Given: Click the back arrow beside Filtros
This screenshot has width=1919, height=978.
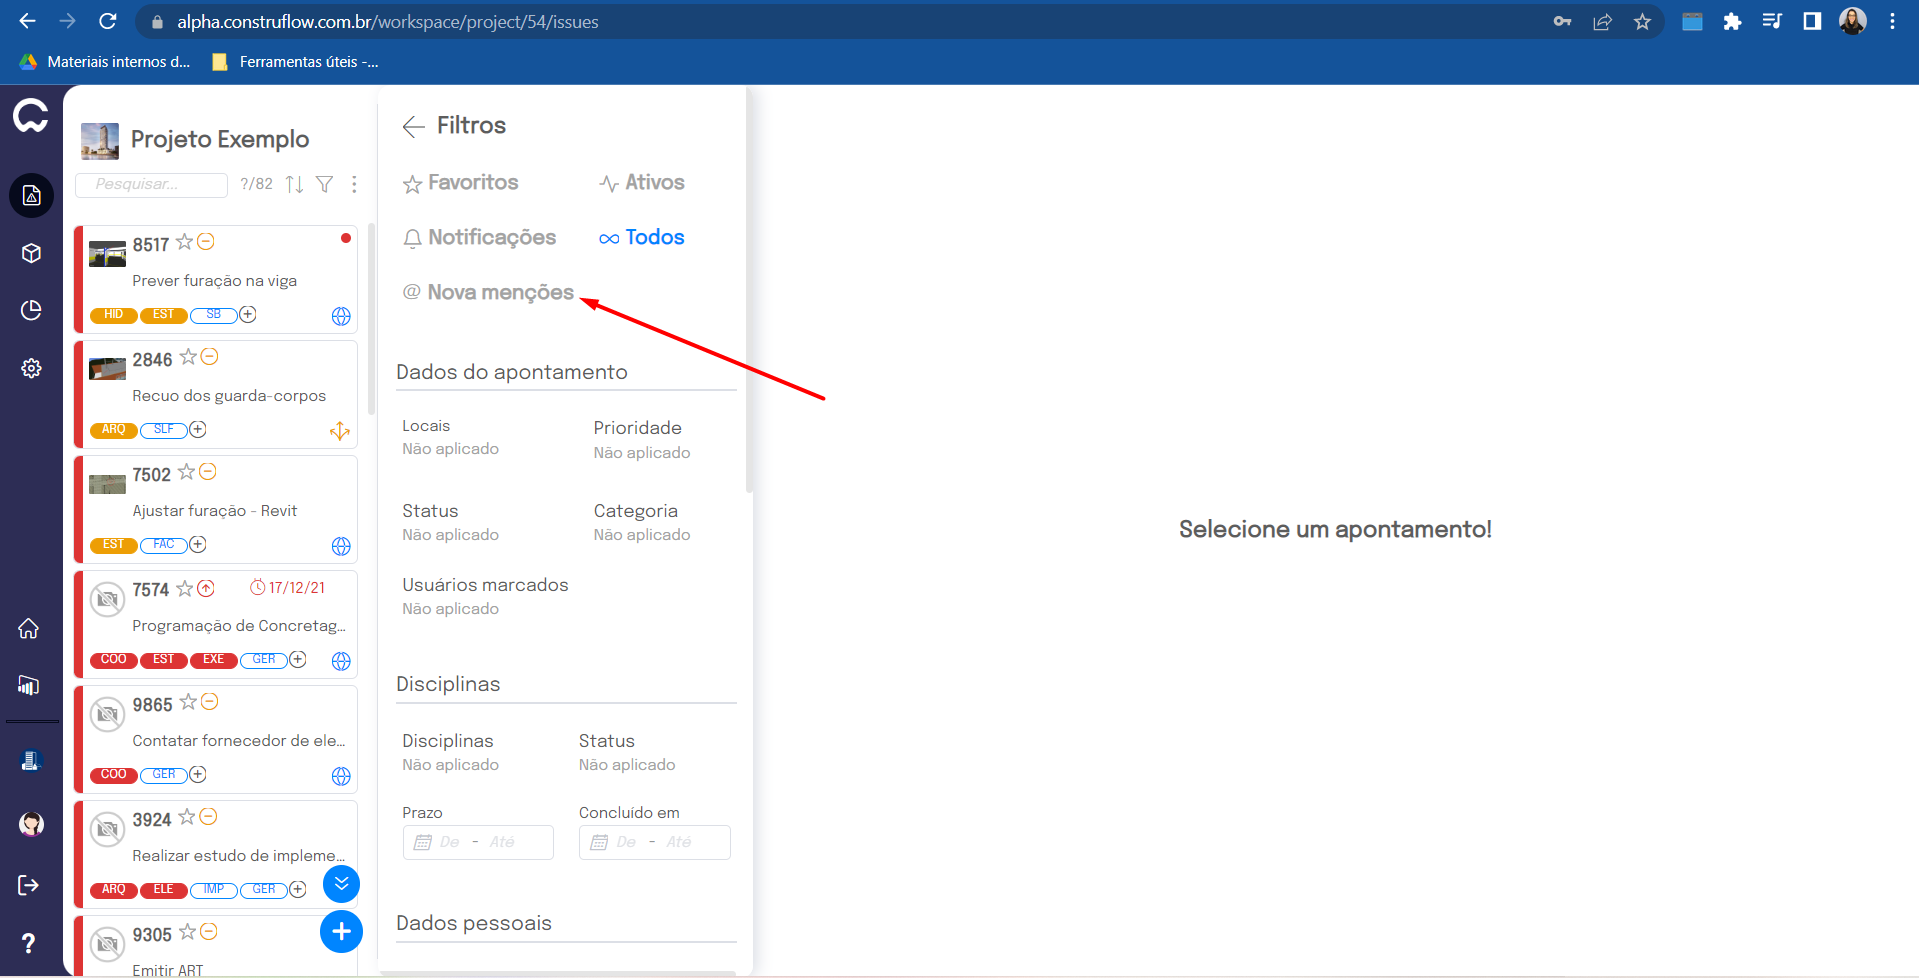Looking at the screenshot, I should pos(413,126).
